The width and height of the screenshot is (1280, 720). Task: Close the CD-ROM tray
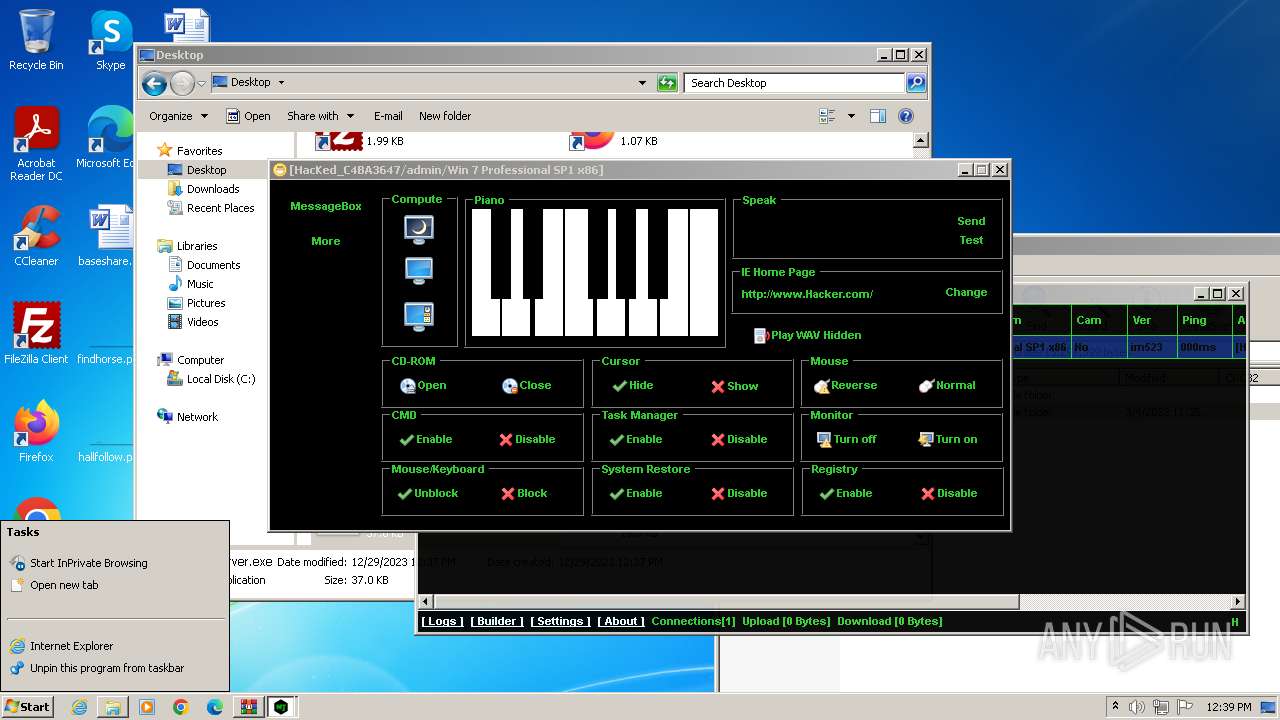coord(526,385)
